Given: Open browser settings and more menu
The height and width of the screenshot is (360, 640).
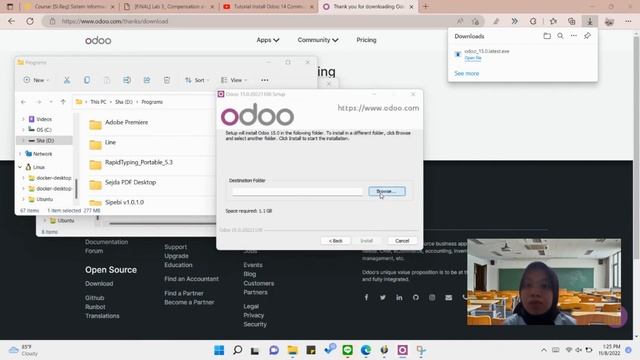Looking at the screenshot, I should click(x=628, y=21).
